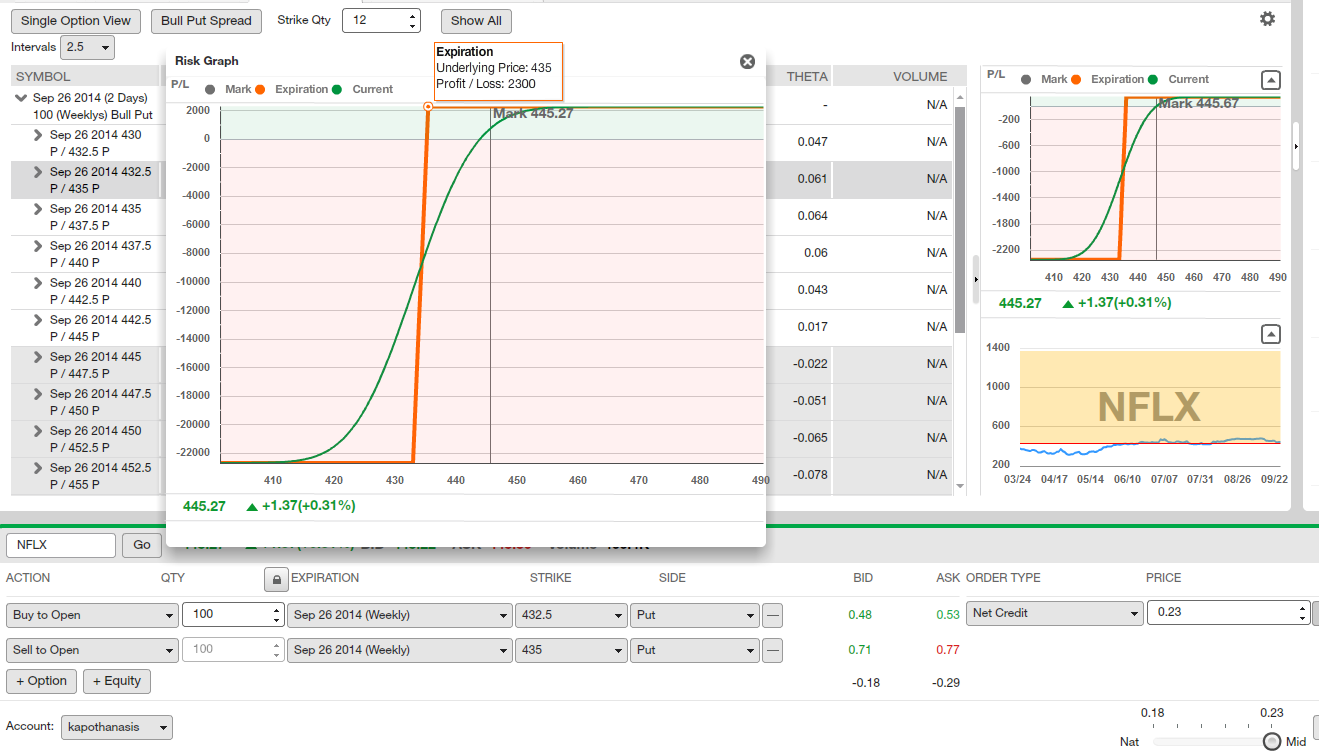
Task: Click the Show All button
Action: tap(476, 20)
